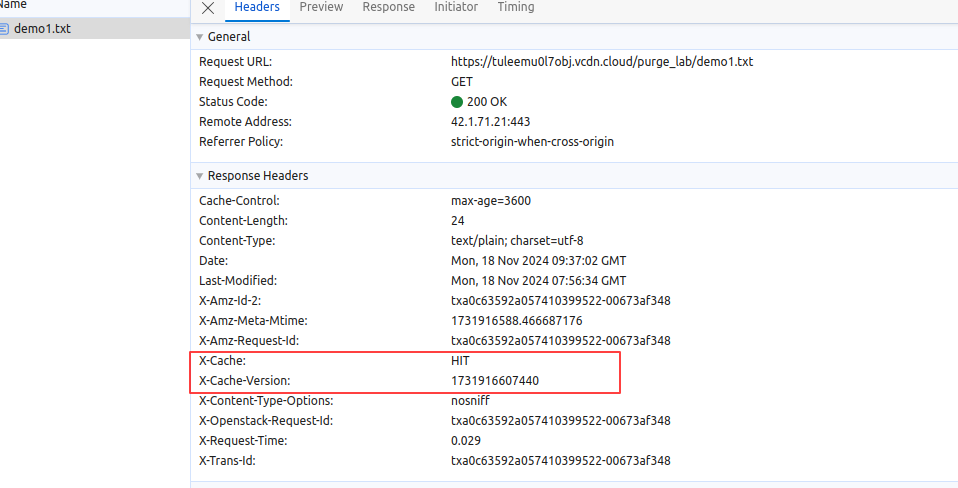Show the Timing tab

coord(515,7)
